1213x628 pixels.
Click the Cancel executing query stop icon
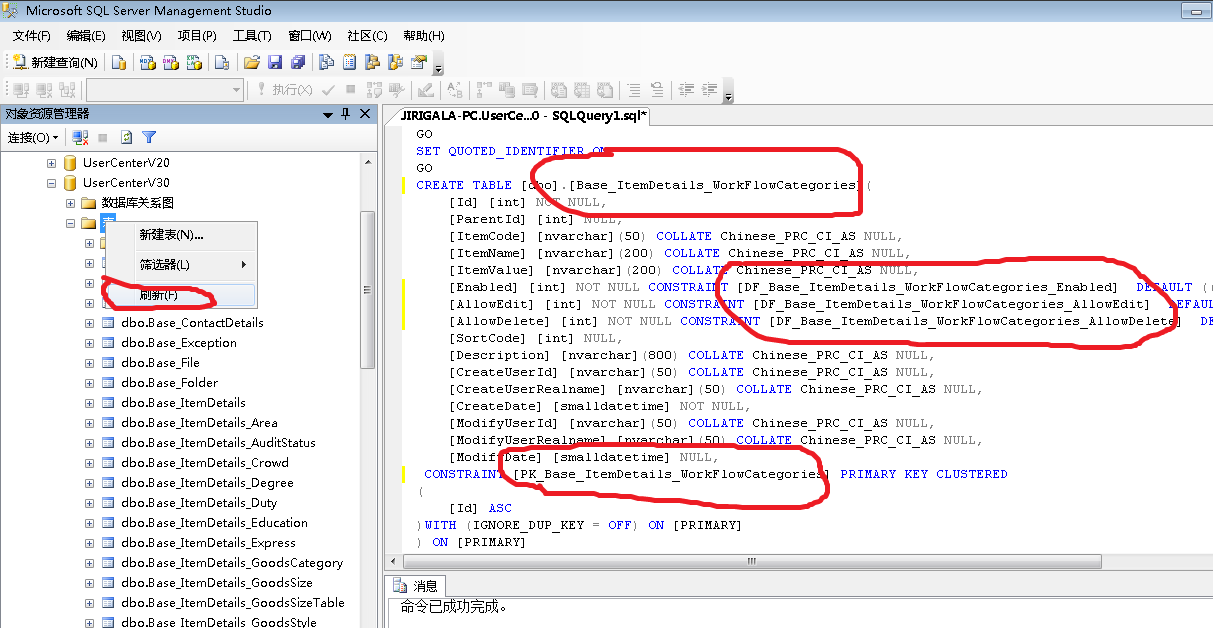[x=351, y=89]
